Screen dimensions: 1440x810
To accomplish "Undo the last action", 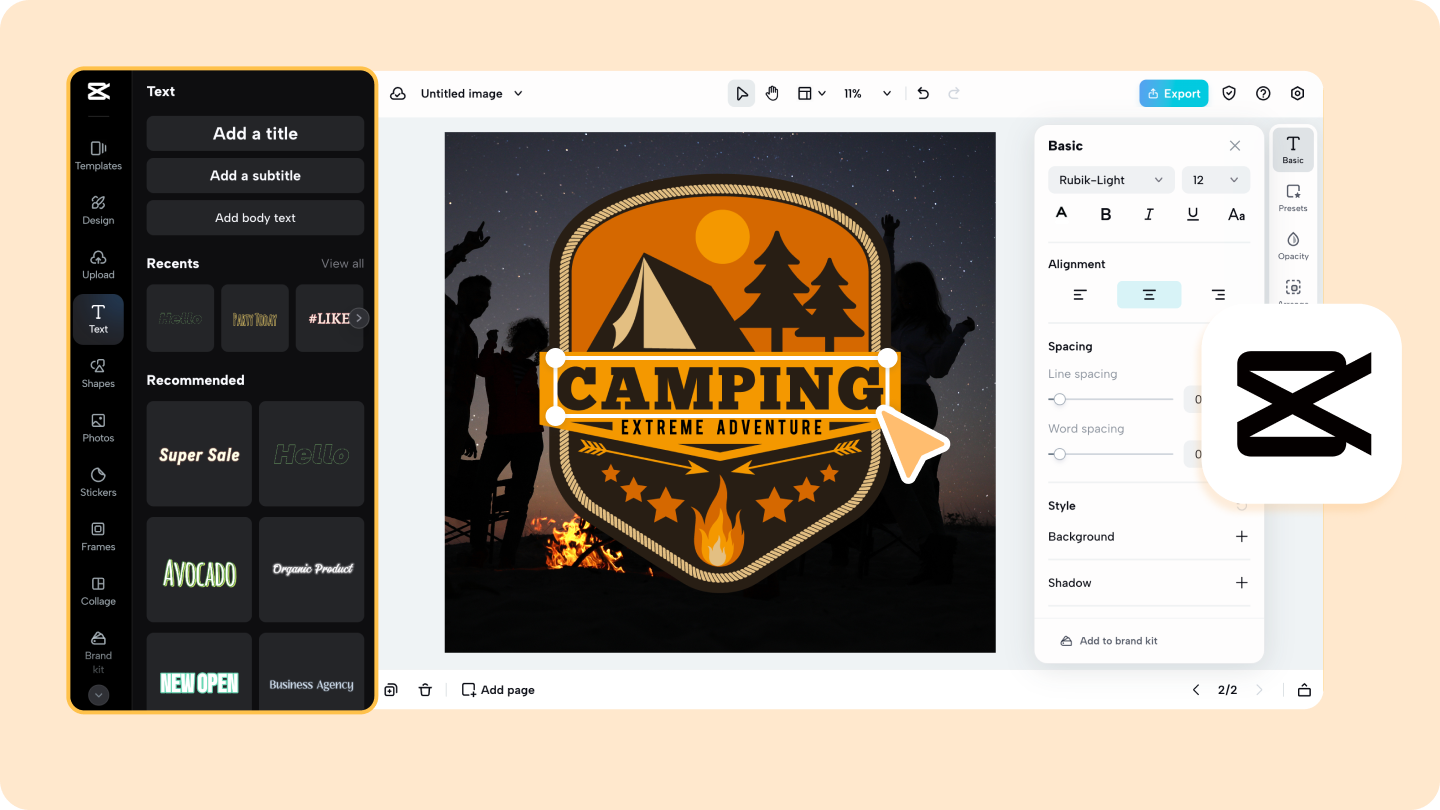I will (x=923, y=93).
